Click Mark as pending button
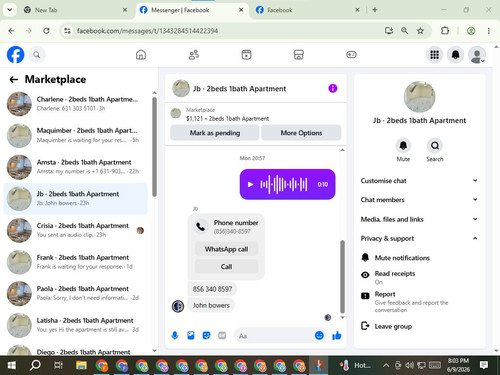The width and height of the screenshot is (500, 375). [x=215, y=133]
